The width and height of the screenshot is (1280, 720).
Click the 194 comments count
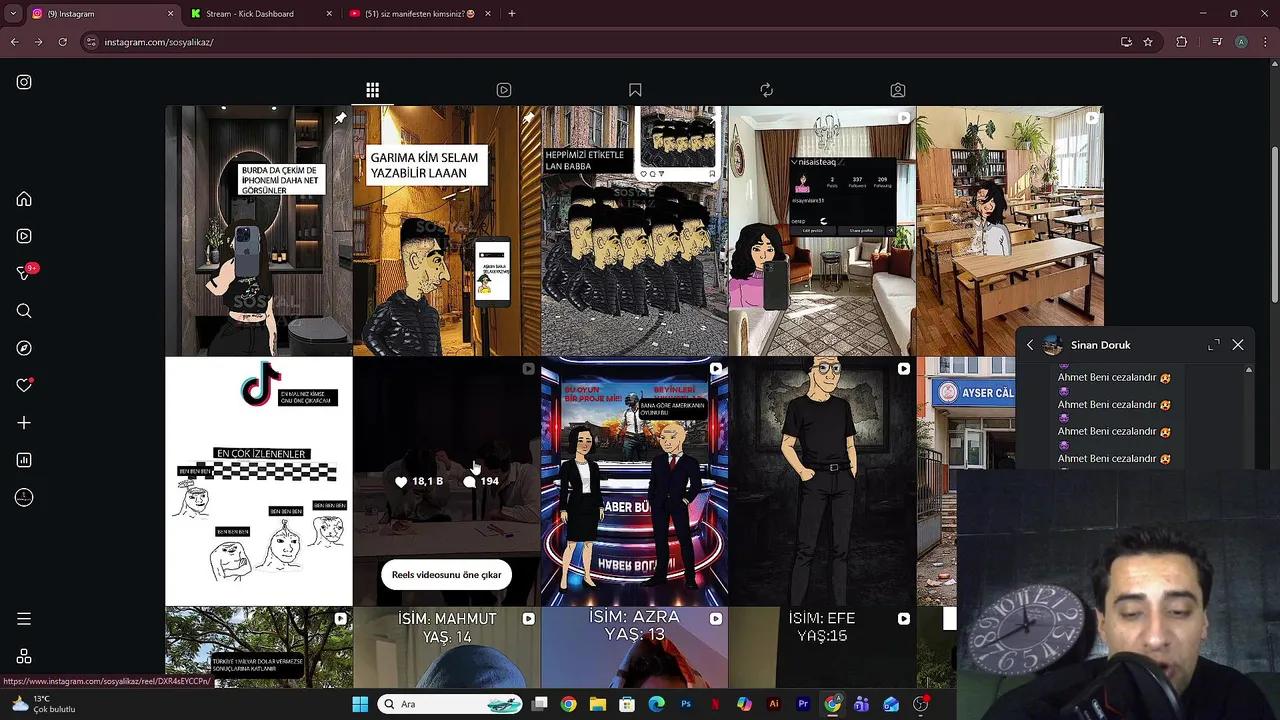click(x=481, y=481)
